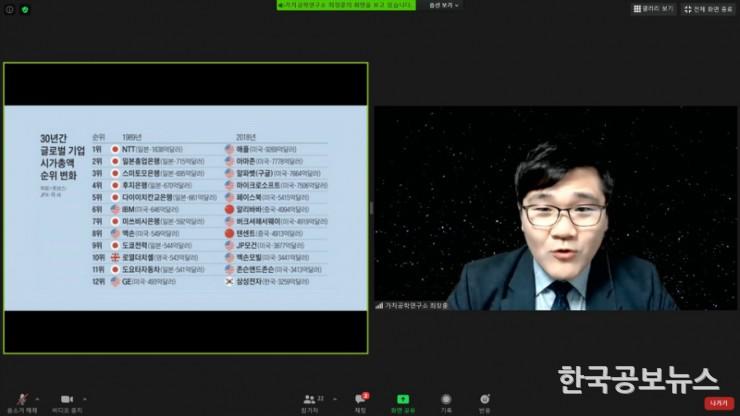Exit full screen via 전체 화면 종료
This screenshot has width=740, height=416.
[x=708, y=9]
